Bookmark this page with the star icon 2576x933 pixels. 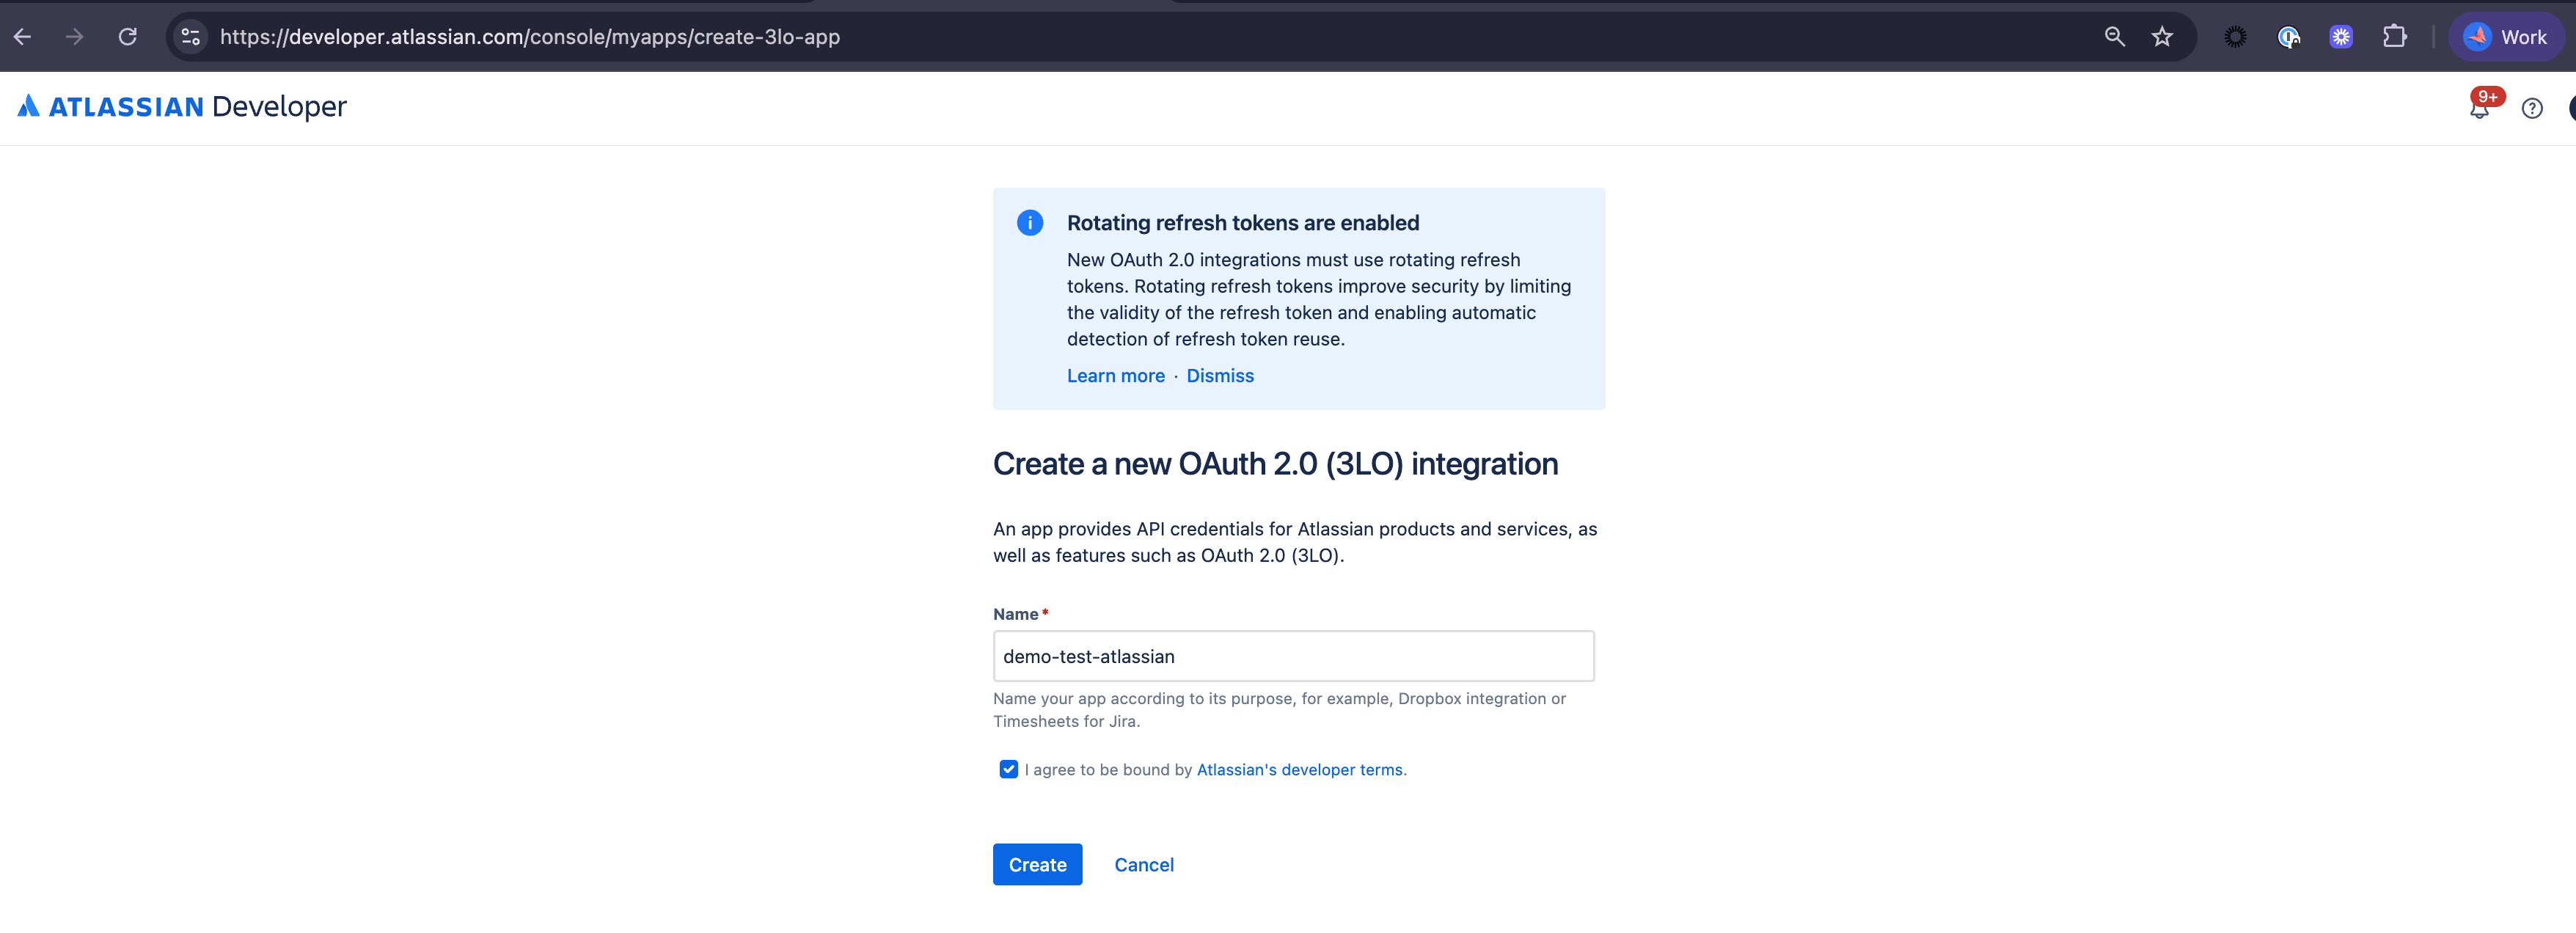(x=2162, y=37)
